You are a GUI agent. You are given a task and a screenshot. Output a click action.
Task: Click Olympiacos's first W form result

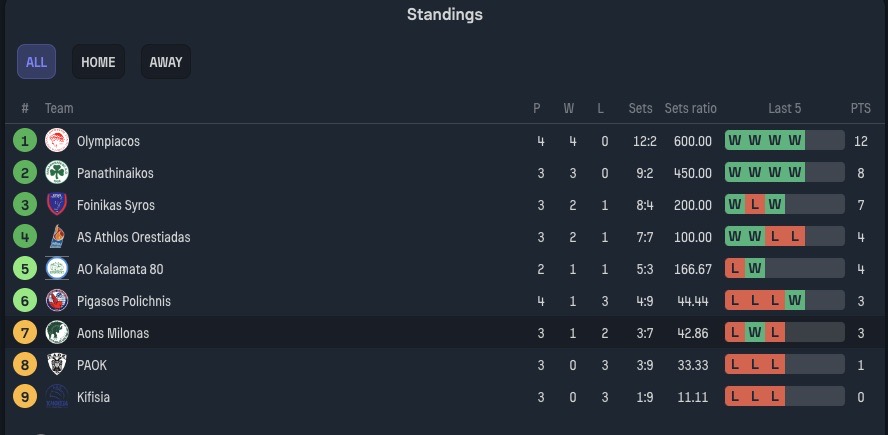(x=735, y=140)
